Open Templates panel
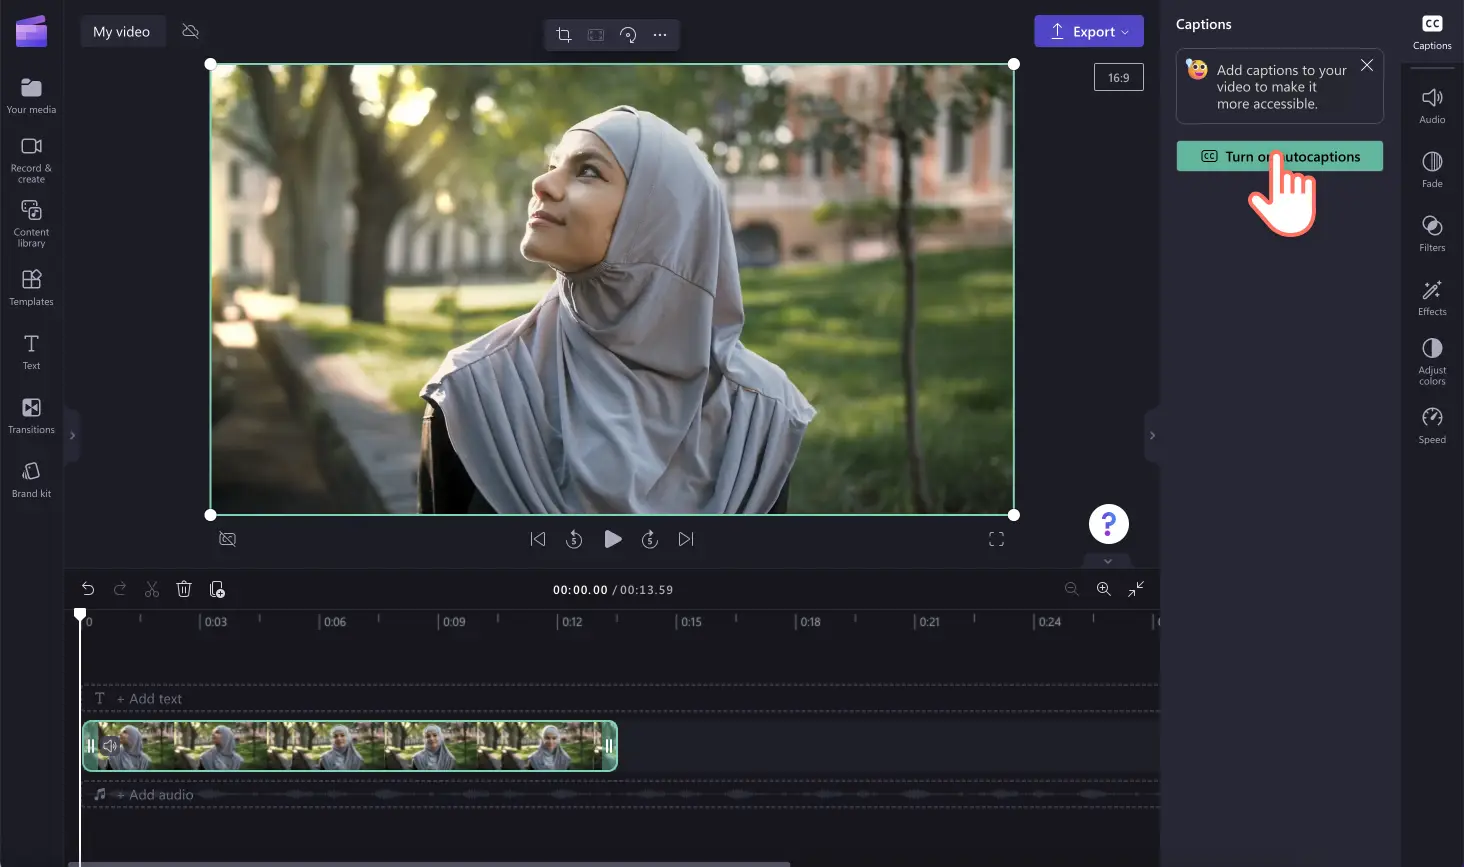Viewport: 1464px width, 867px height. tap(31, 287)
